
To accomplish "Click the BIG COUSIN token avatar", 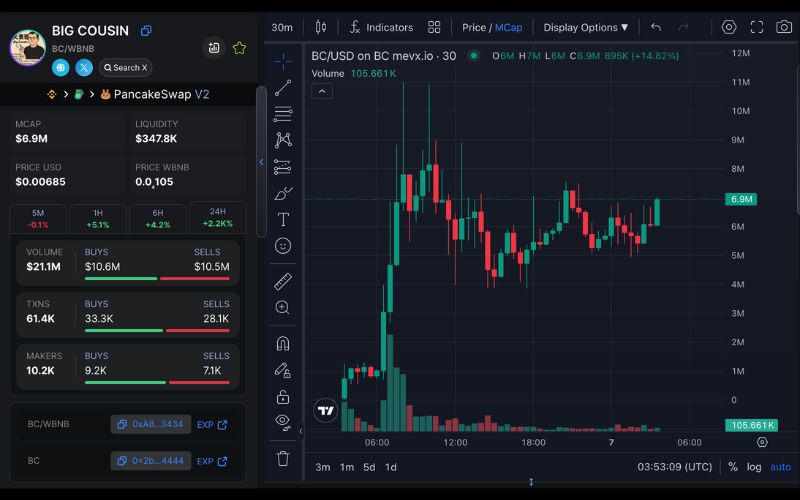I will (28, 48).
